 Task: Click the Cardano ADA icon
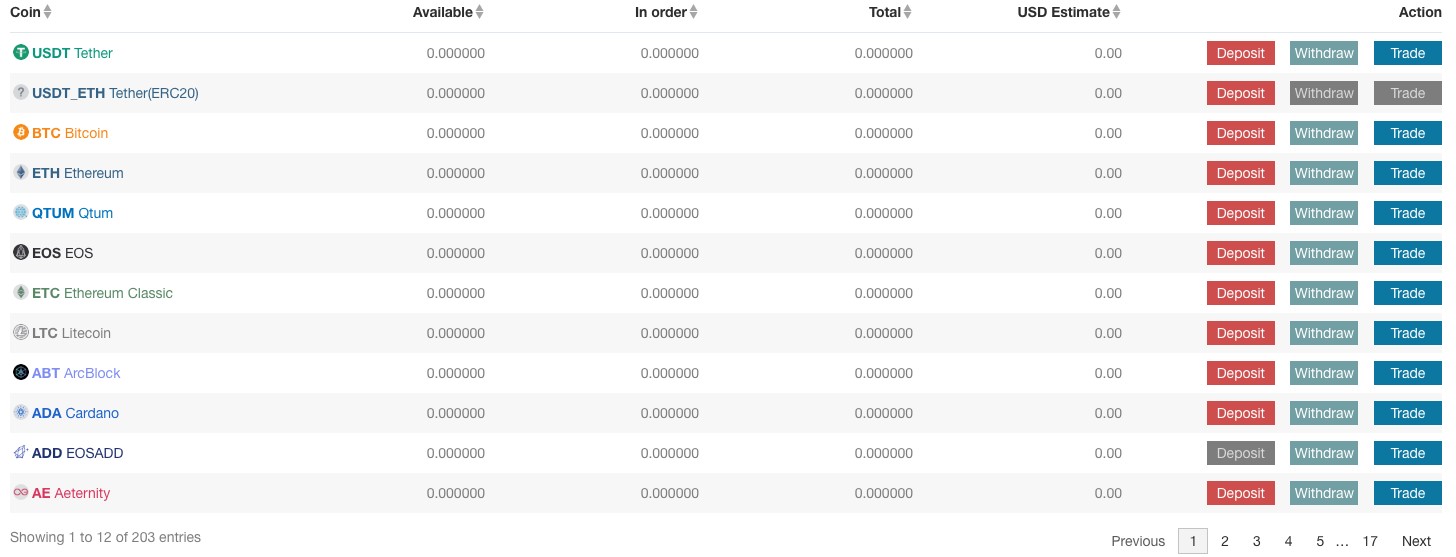pos(20,413)
